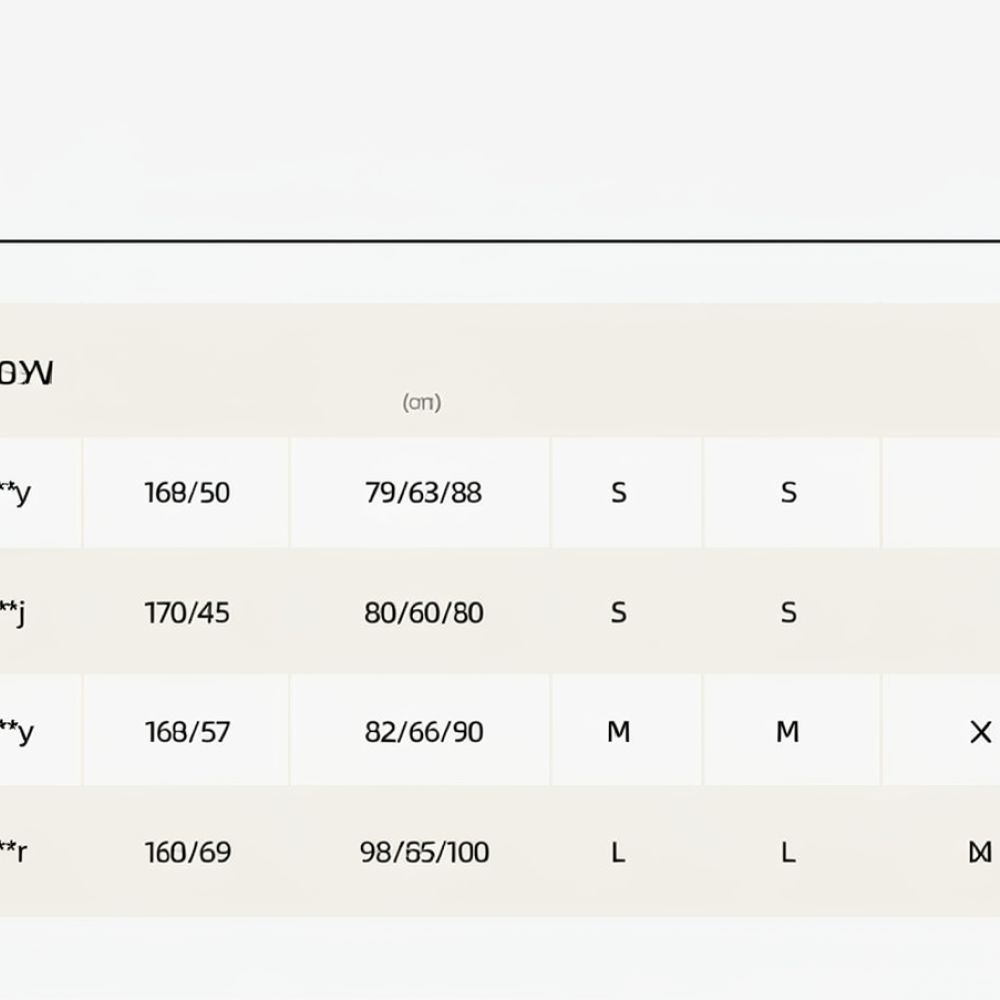Click the **j reviewer name cell

pyautogui.click(x=13, y=614)
